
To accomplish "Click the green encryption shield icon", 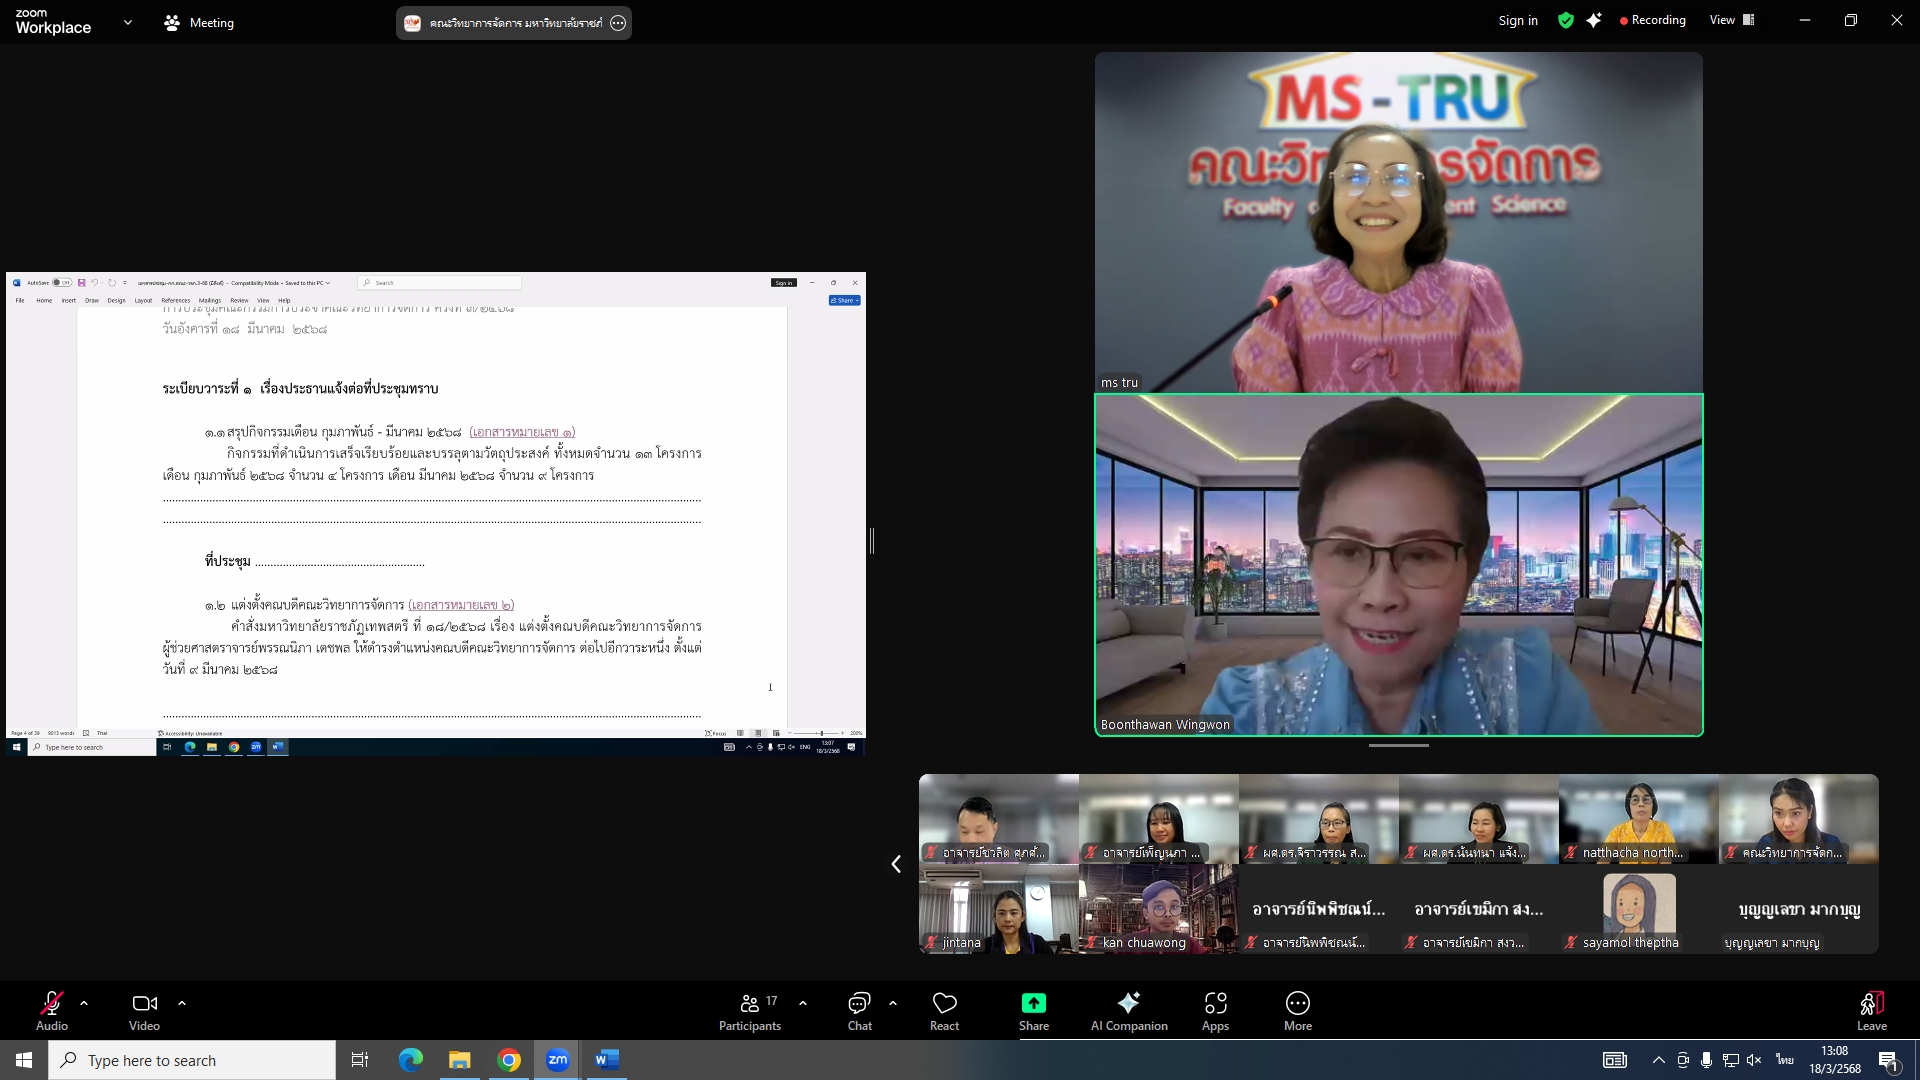I will pyautogui.click(x=1566, y=20).
